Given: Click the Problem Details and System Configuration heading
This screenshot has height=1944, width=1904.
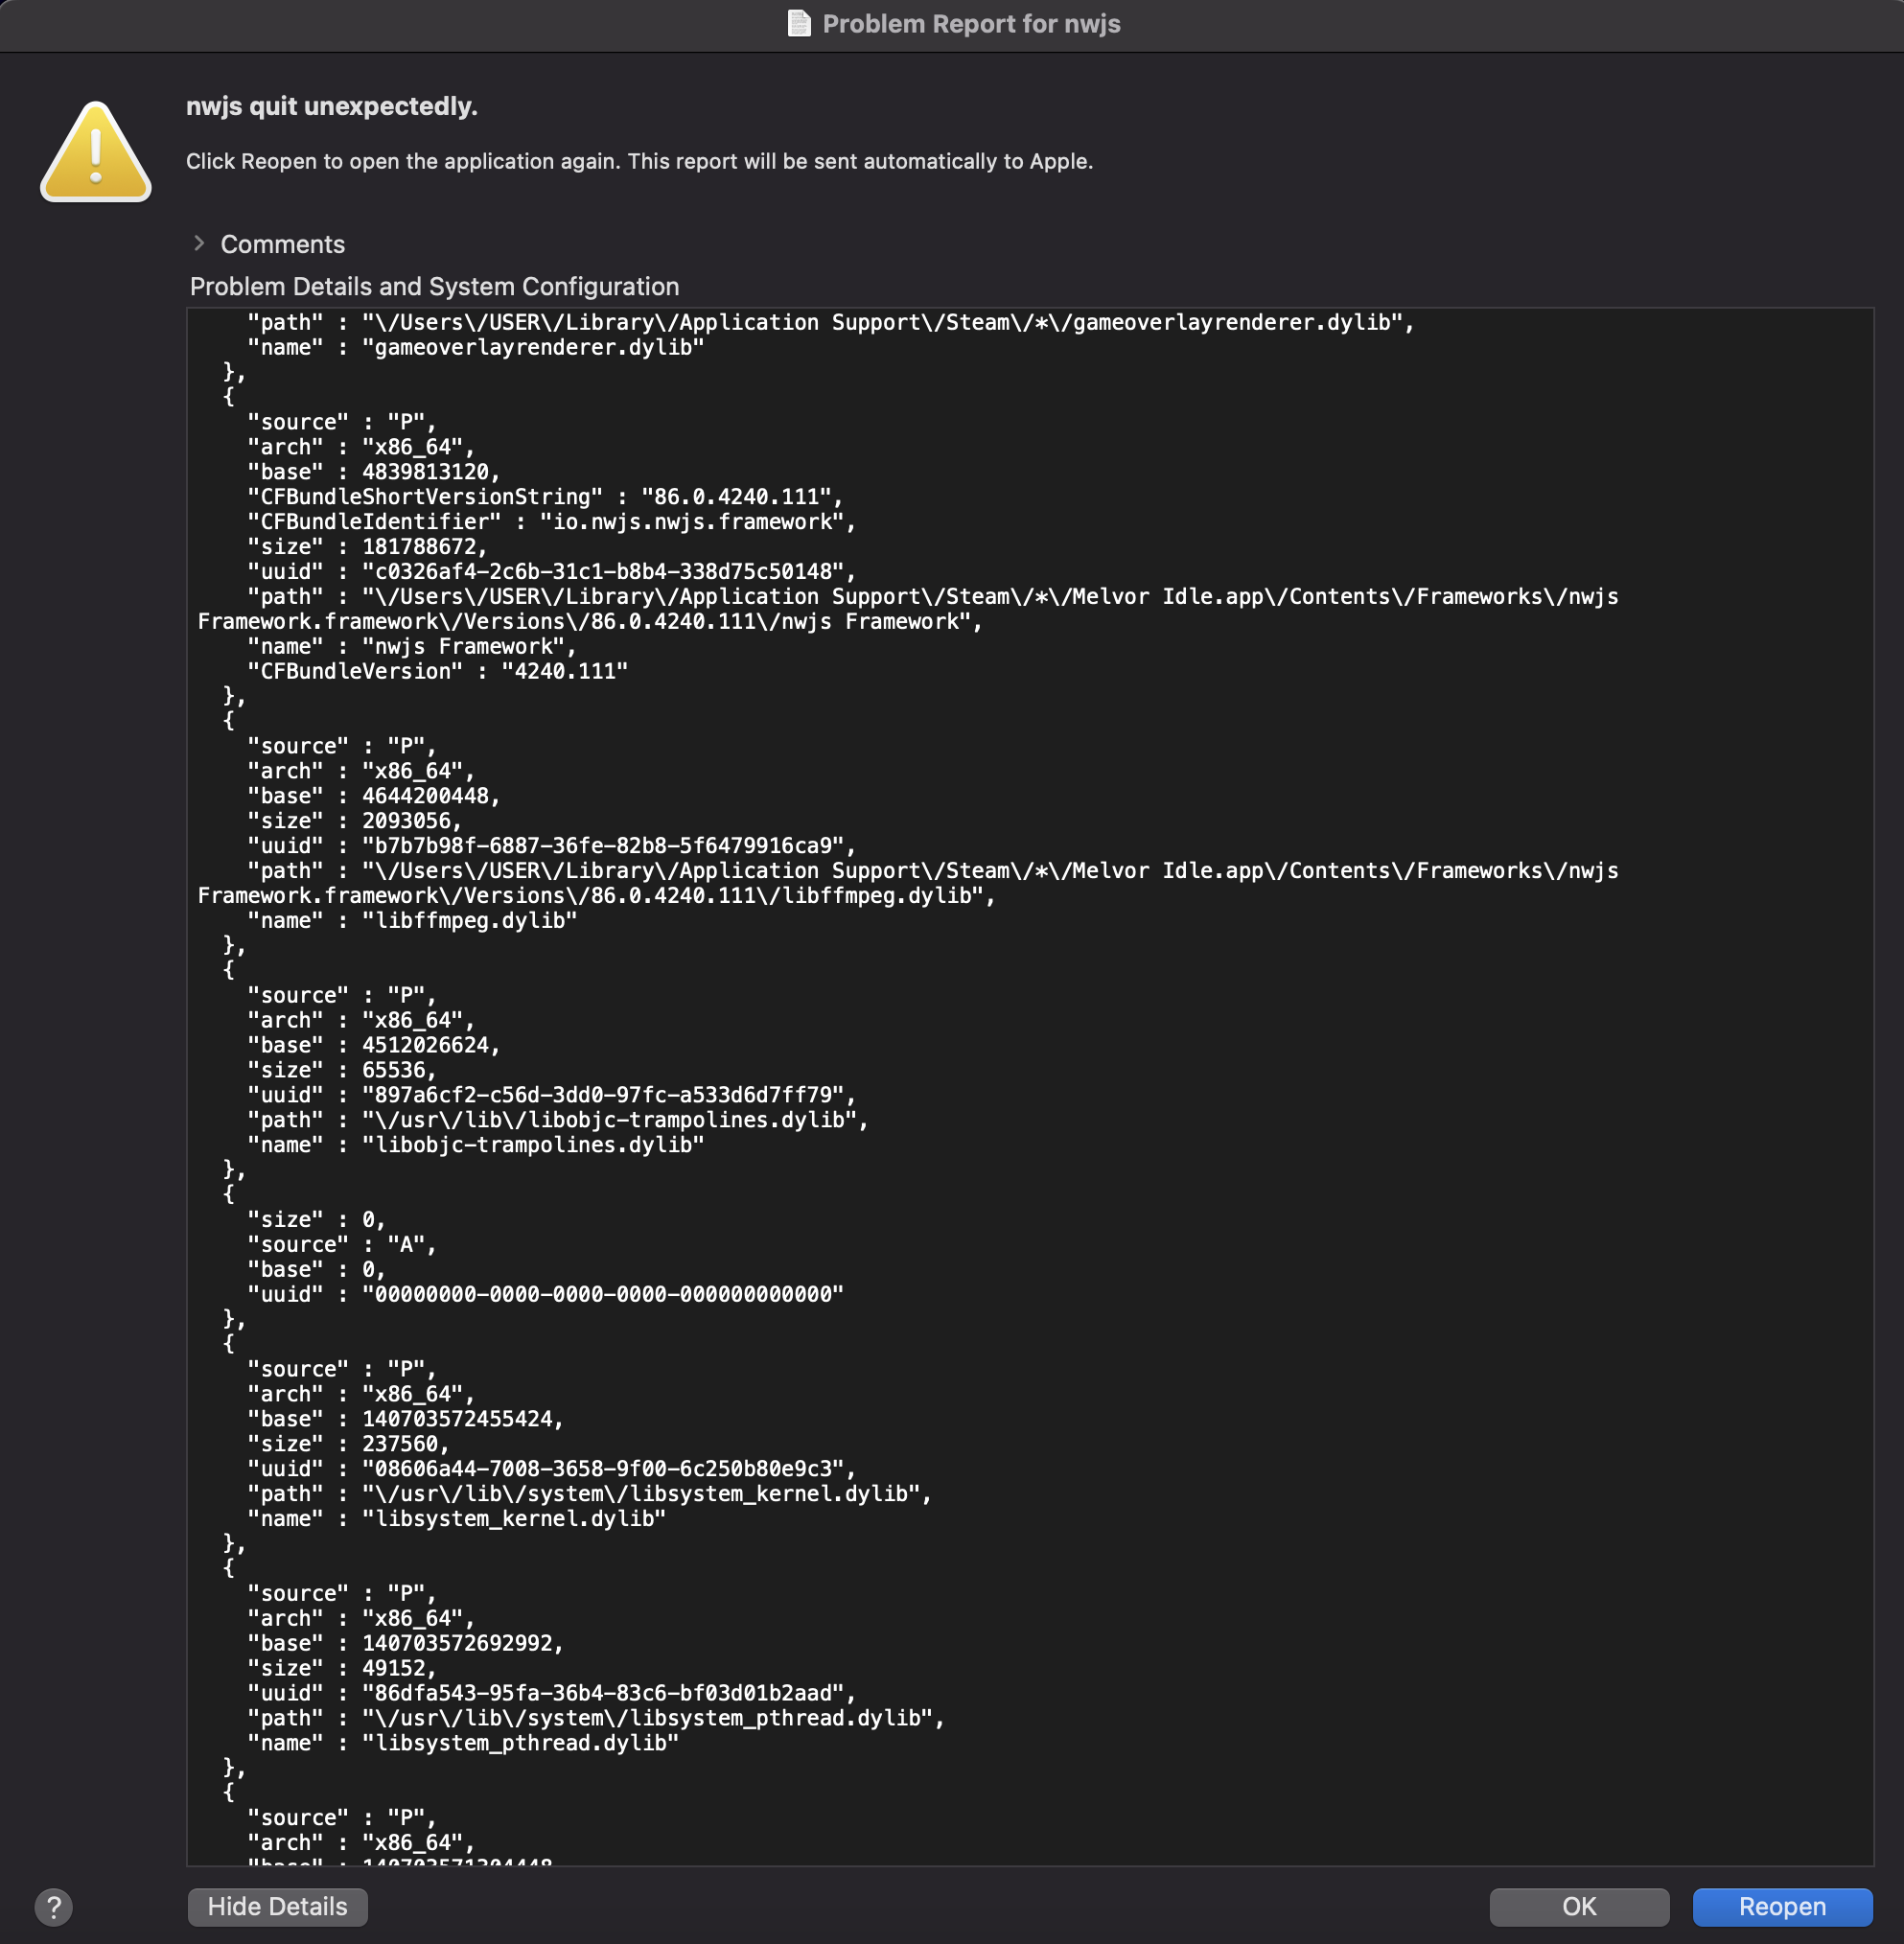Looking at the screenshot, I should pos(434,286).
